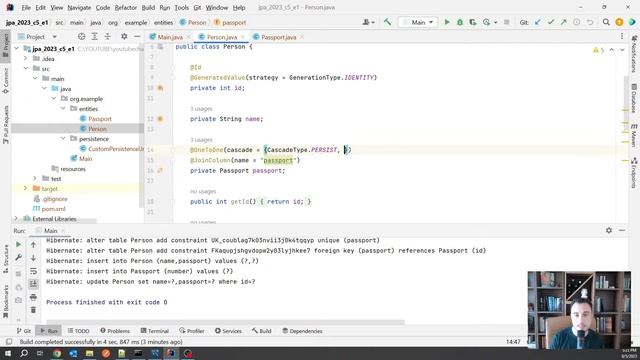This screenshot has width=640, height=360.
Task: Expand the test folder
Action: pyautogui.click(x=36, y=179)
